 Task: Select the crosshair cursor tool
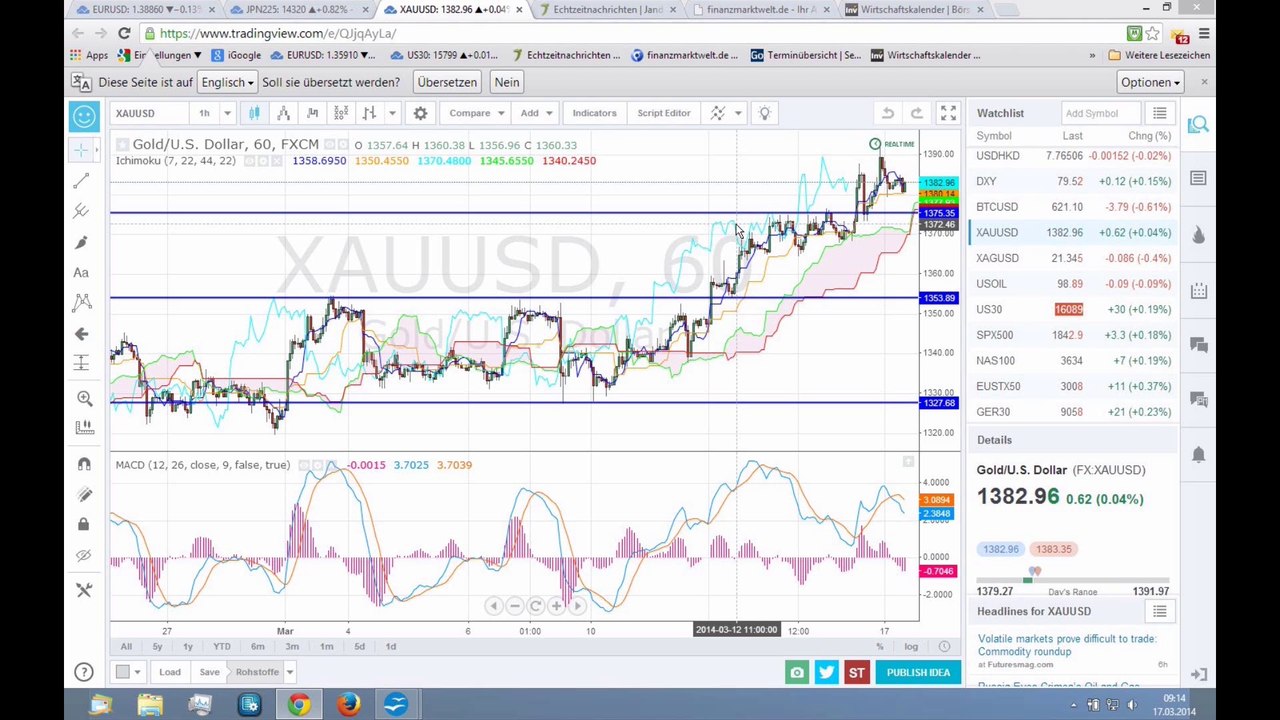coord(82,150)
